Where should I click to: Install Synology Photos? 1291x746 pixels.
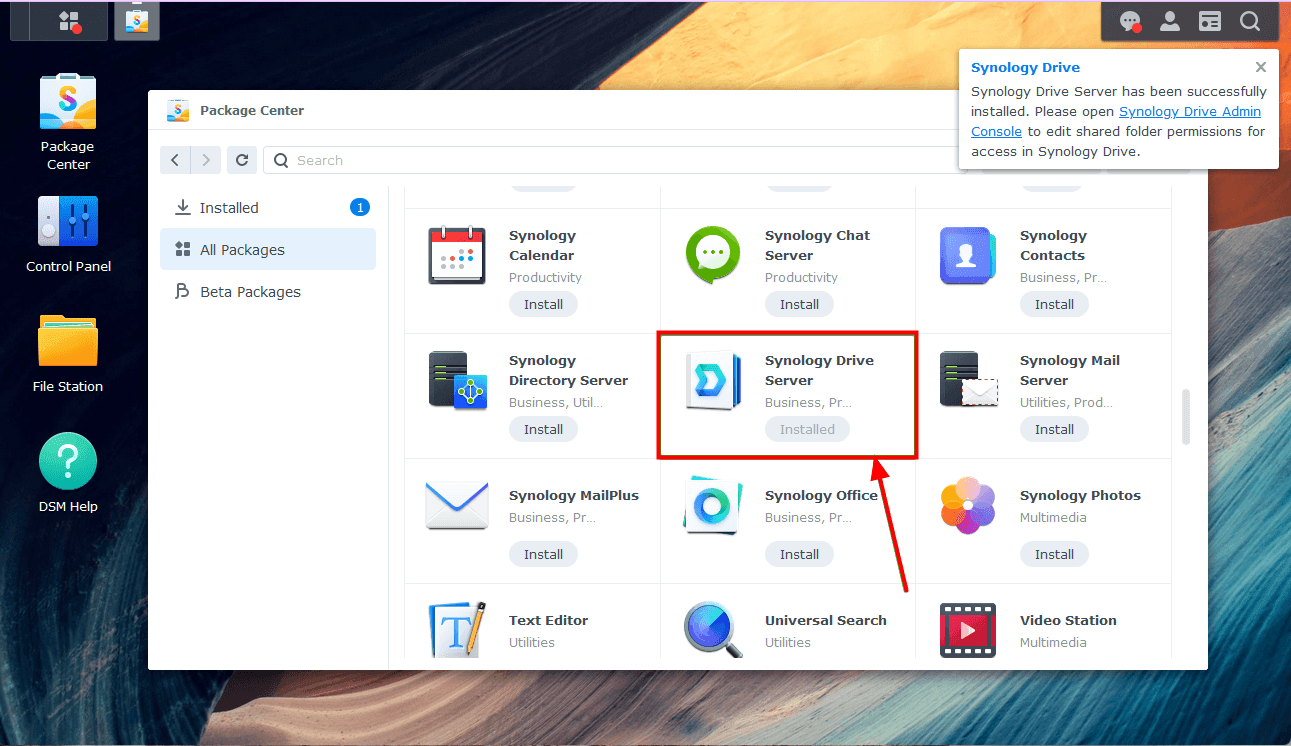point(1055,555)
